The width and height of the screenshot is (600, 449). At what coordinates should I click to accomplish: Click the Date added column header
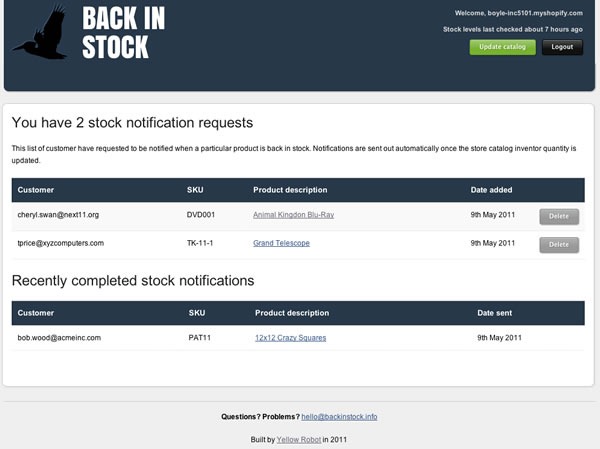coord(491,190)
